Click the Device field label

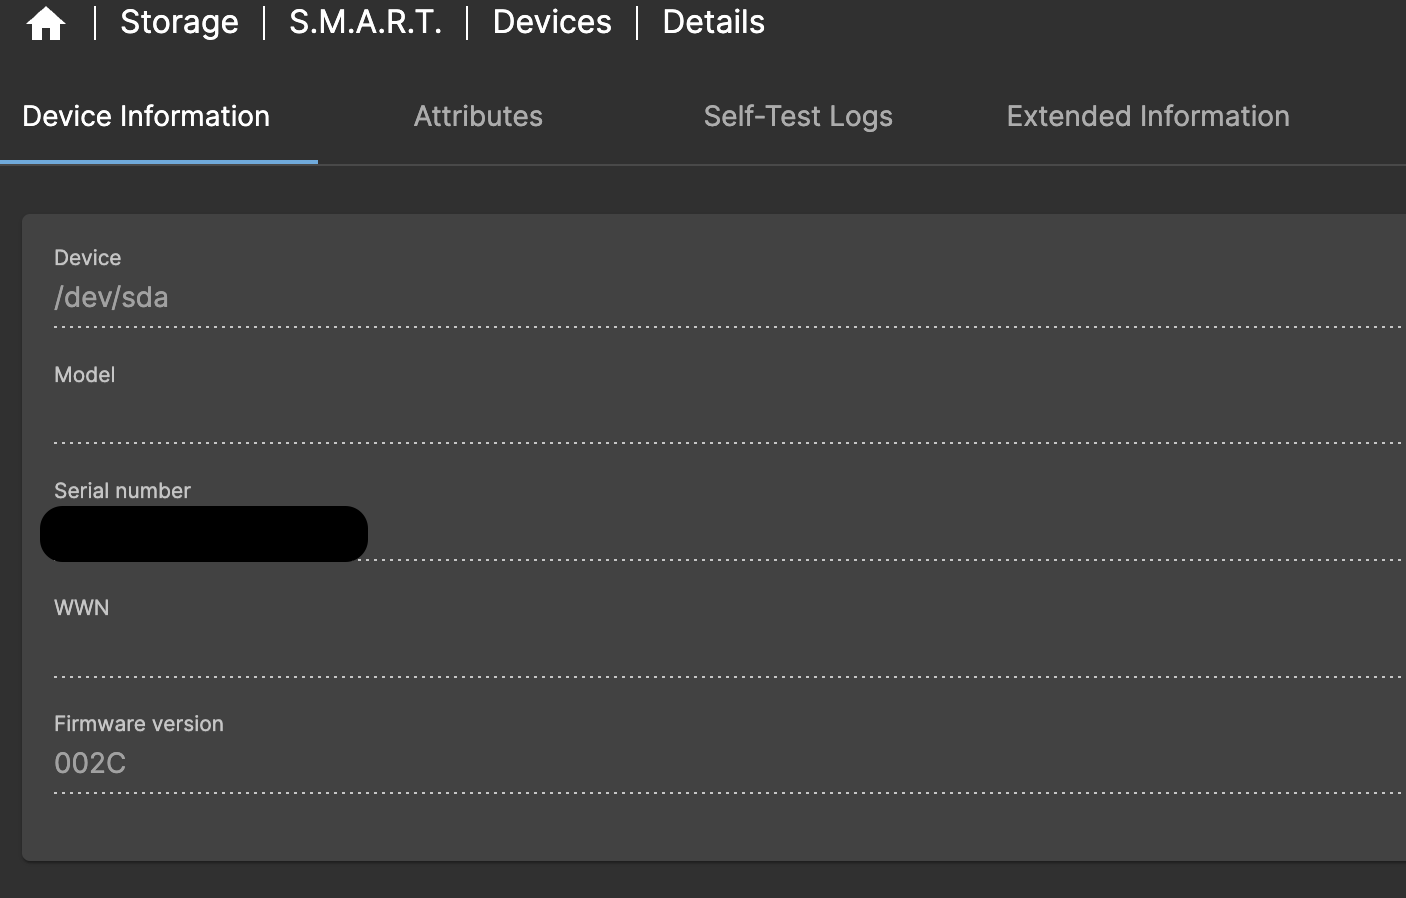point(87,257)
